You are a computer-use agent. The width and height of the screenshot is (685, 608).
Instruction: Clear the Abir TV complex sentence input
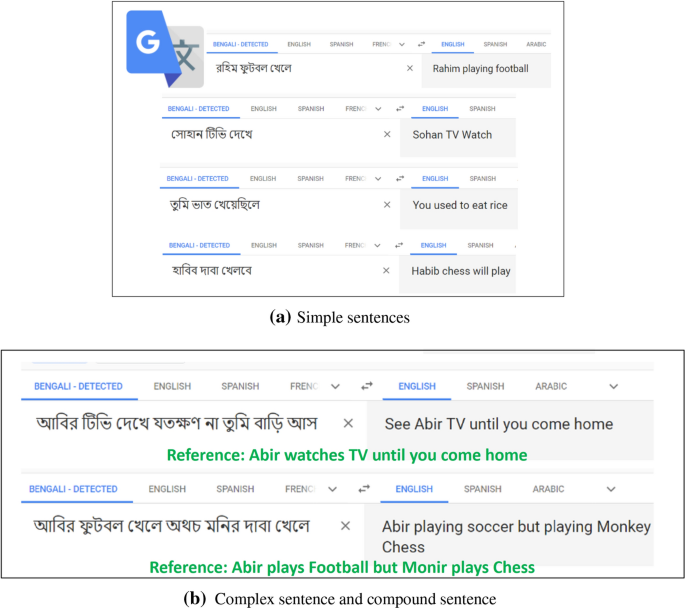(348, 423)
